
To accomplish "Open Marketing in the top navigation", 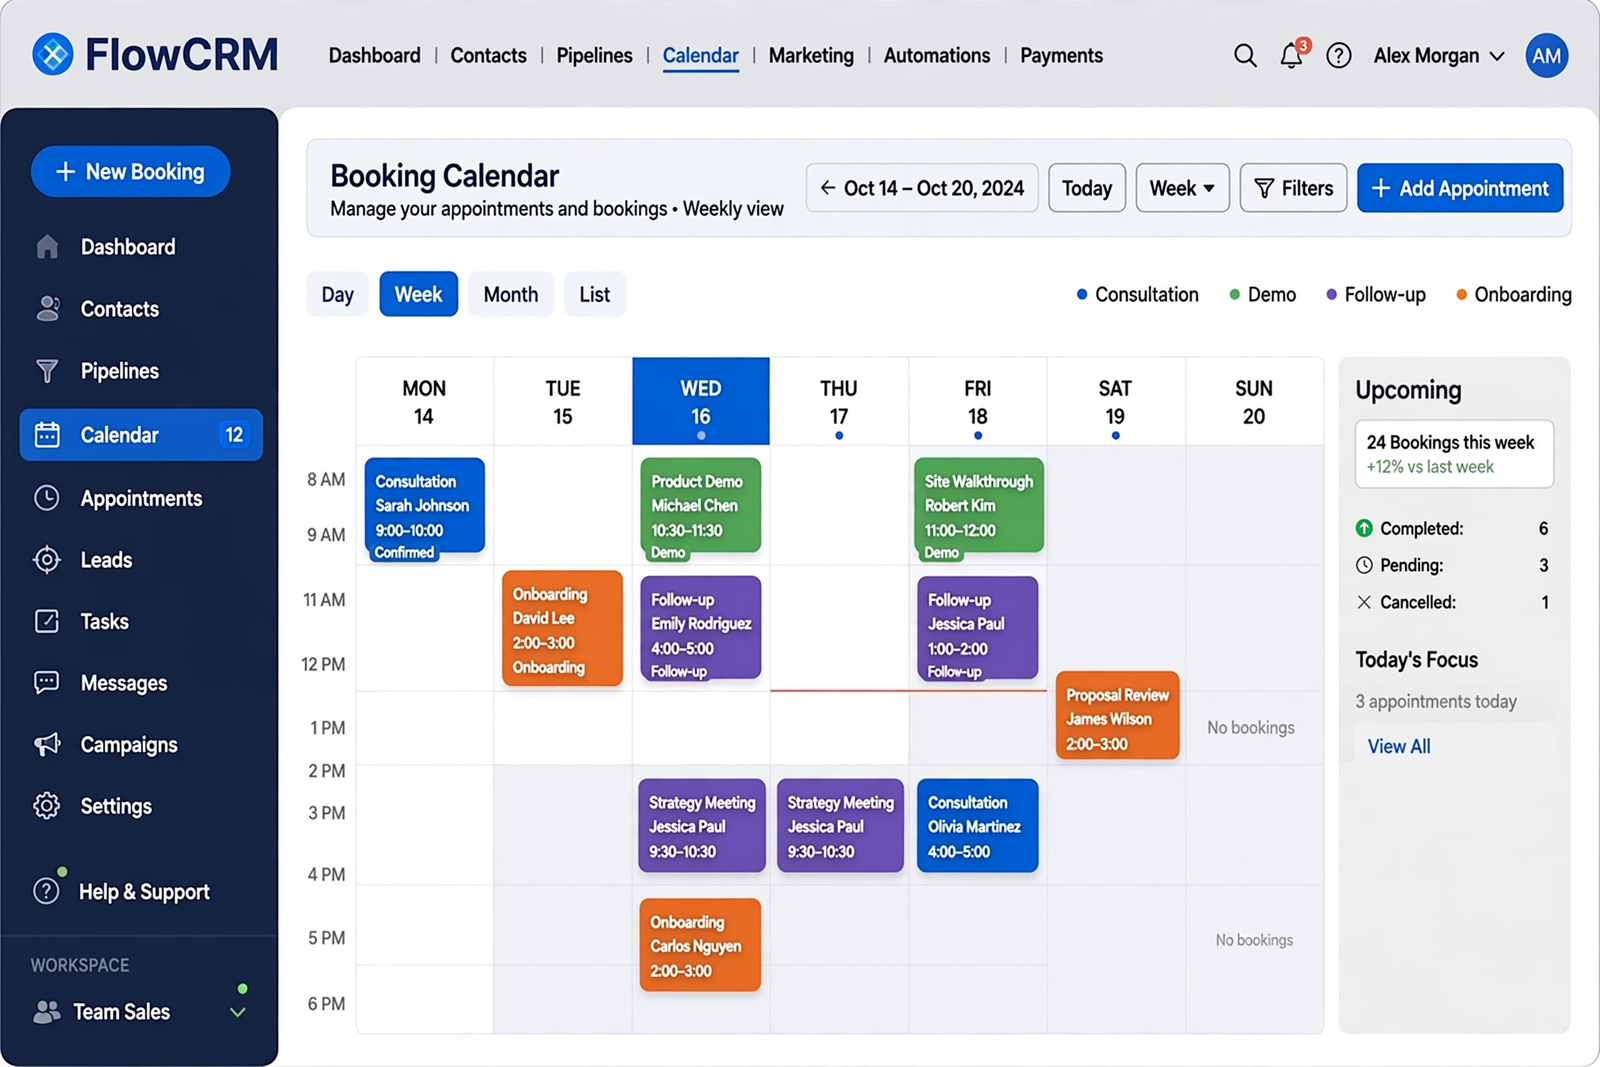I will 811,56.
